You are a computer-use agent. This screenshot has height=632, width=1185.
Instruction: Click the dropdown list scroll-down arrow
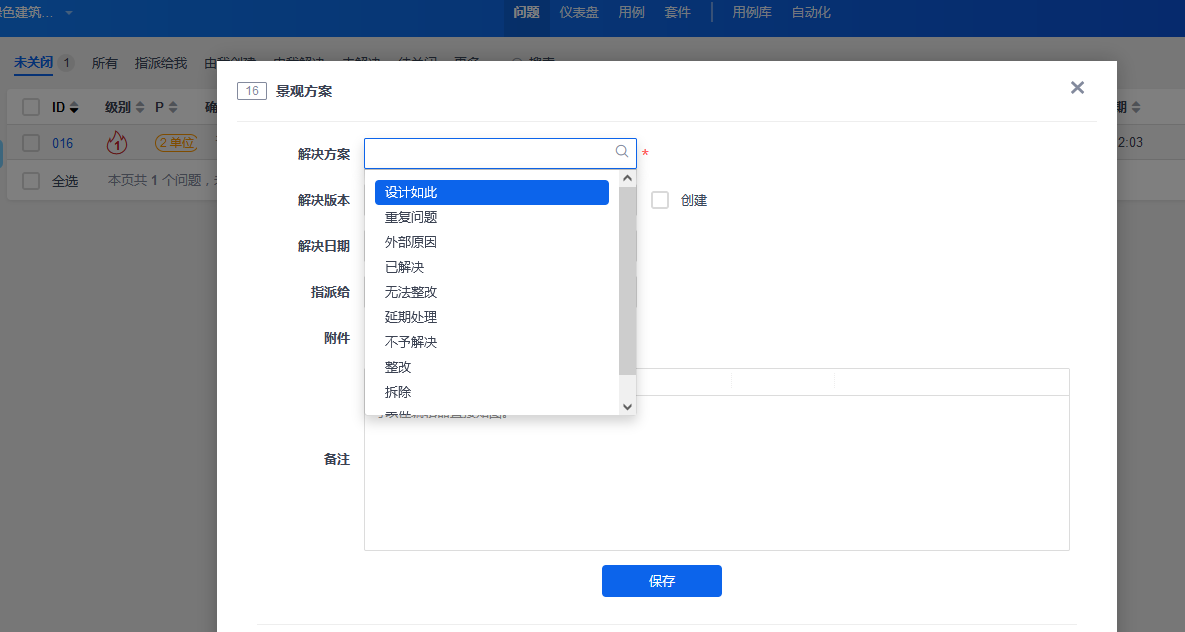click(x=627, y=406)
